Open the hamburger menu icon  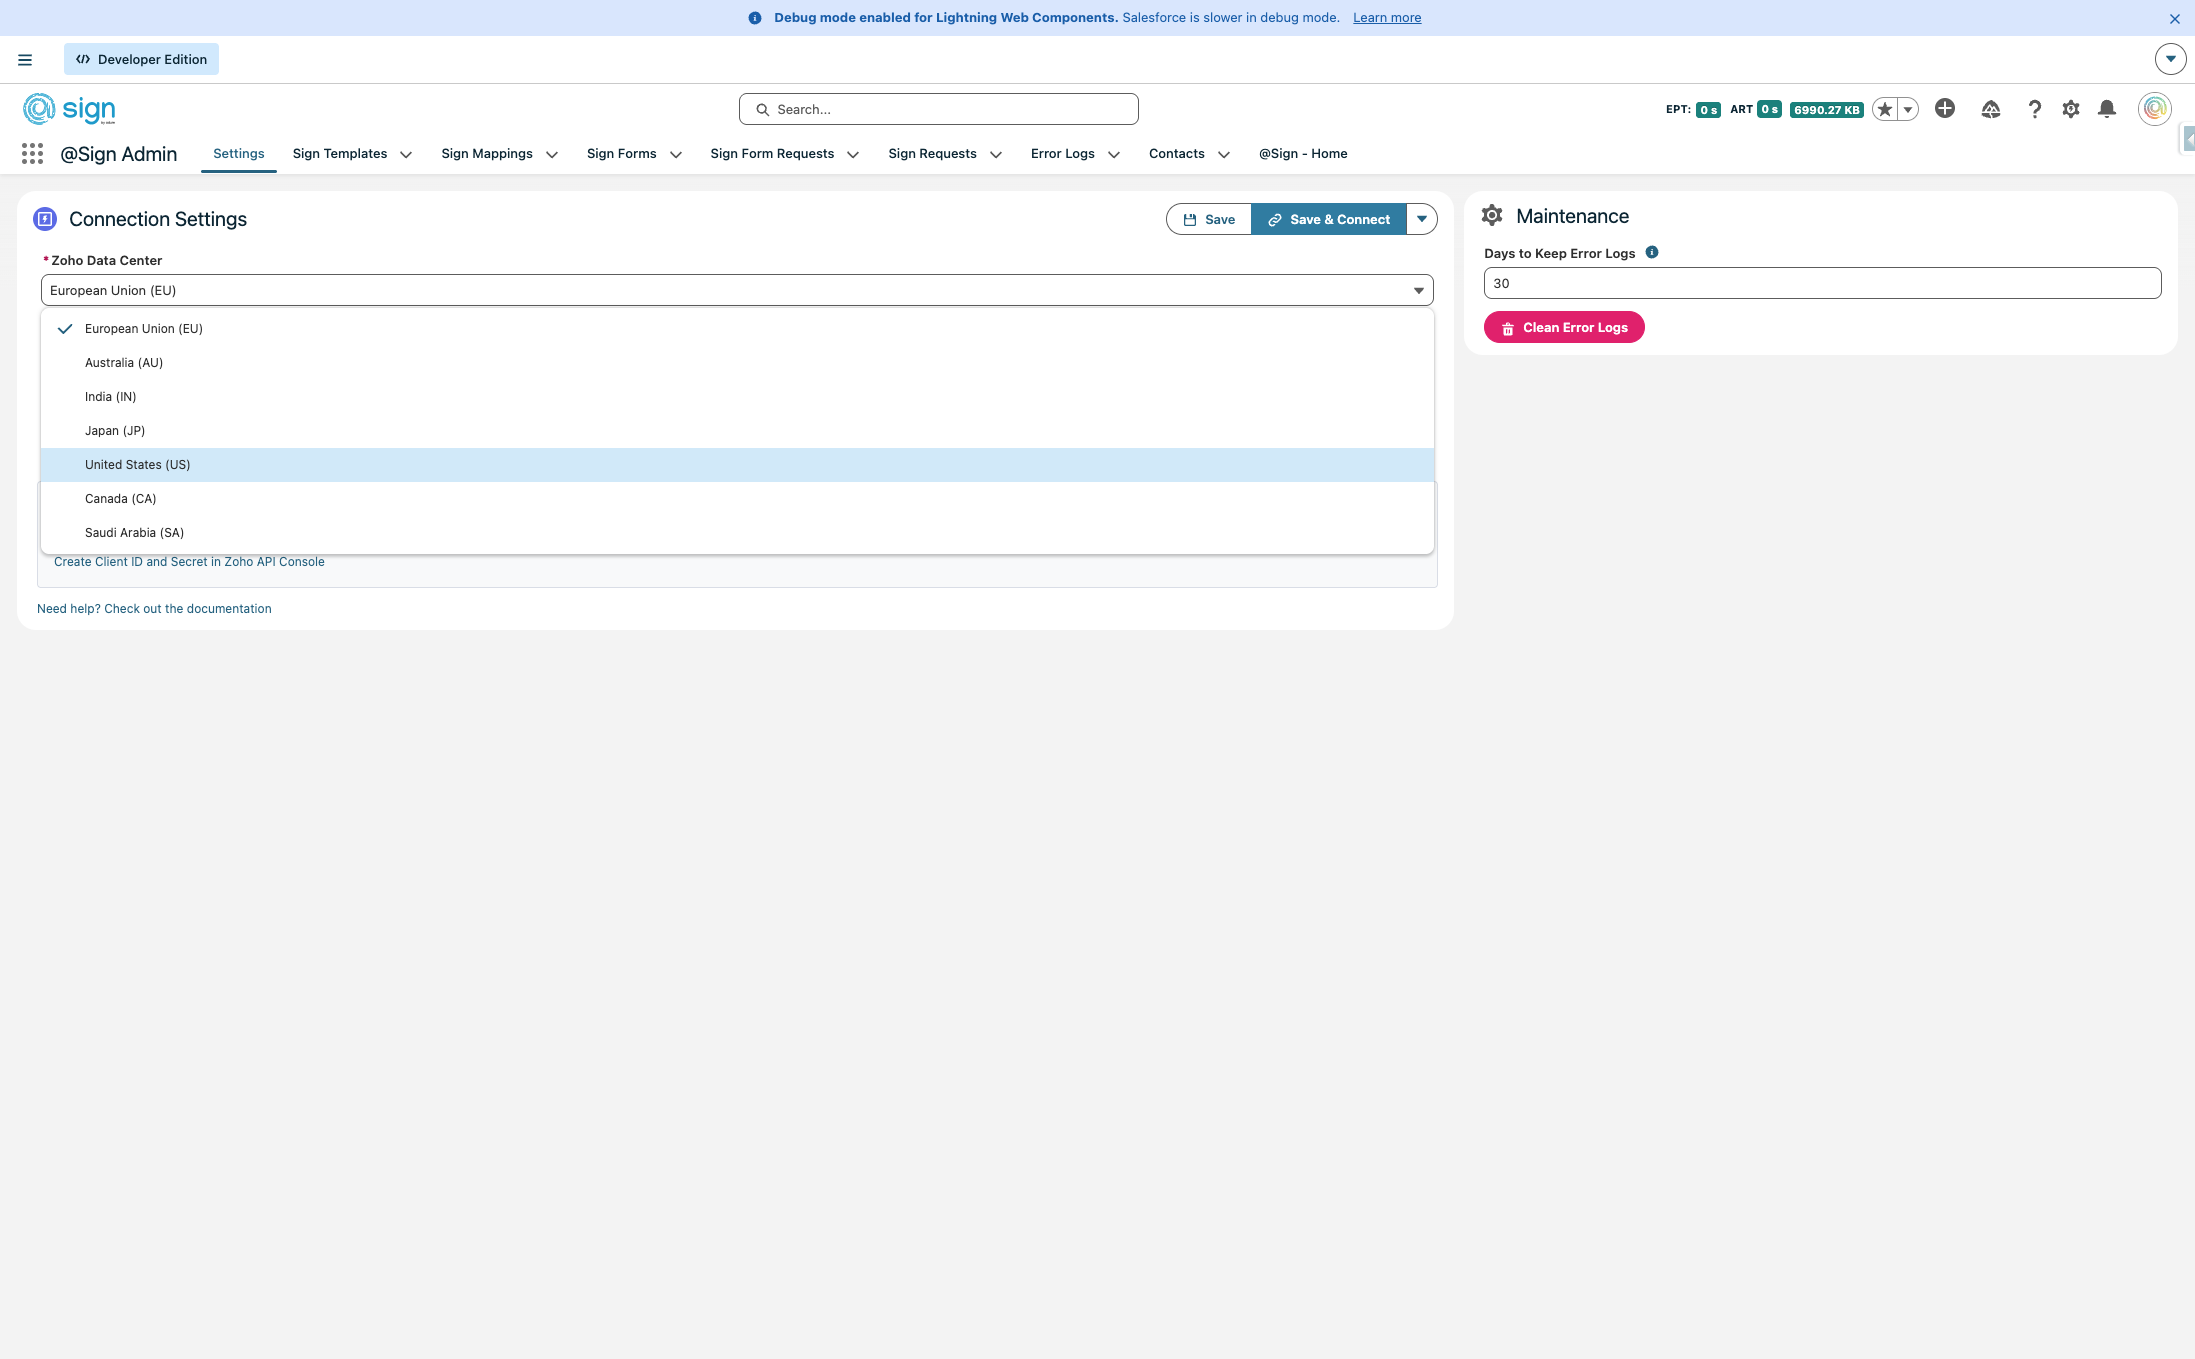click(25, 60)
